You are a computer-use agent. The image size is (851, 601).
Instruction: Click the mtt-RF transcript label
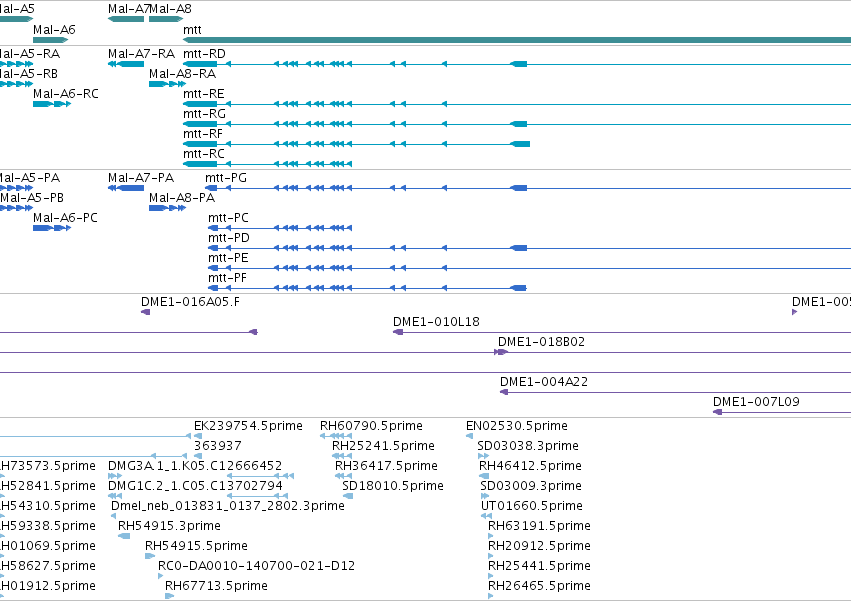[203, 134]
